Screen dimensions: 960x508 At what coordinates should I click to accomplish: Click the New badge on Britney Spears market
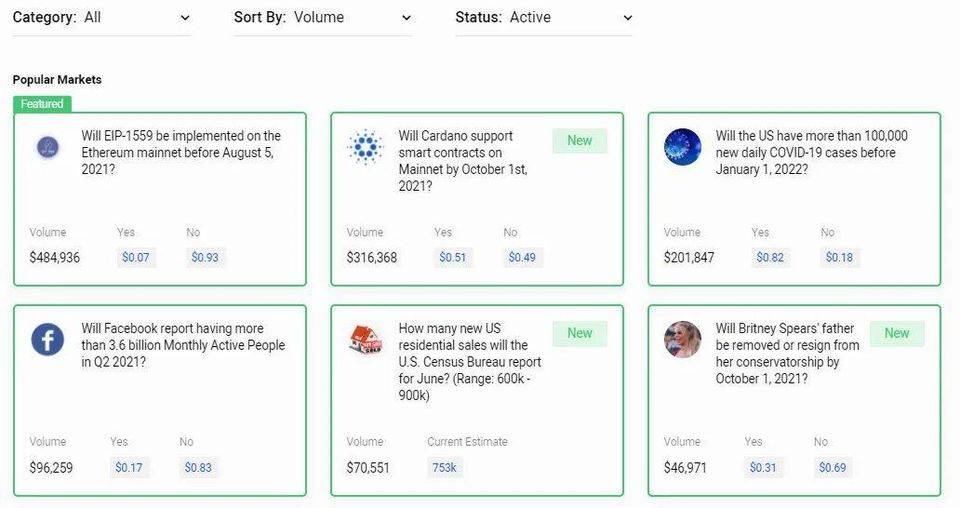pyautogui.click(x=896, y=334)
